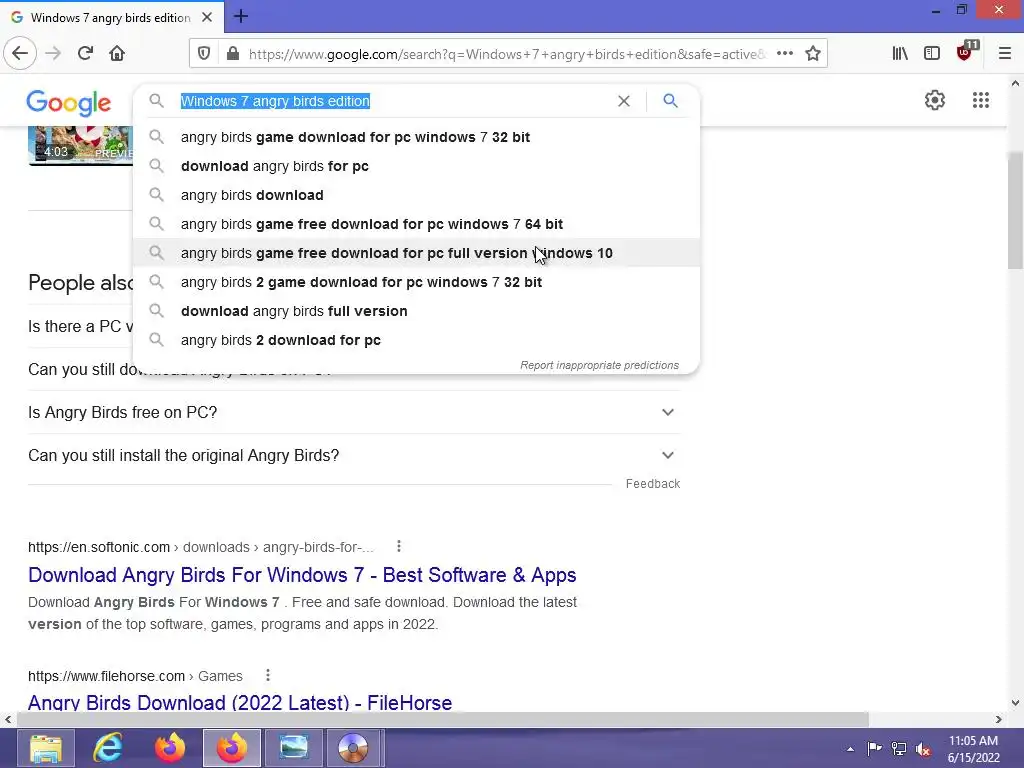Click the horizontal scrollbar right arrow
This screenshot has height=768, width=1024.
point(999,719)
